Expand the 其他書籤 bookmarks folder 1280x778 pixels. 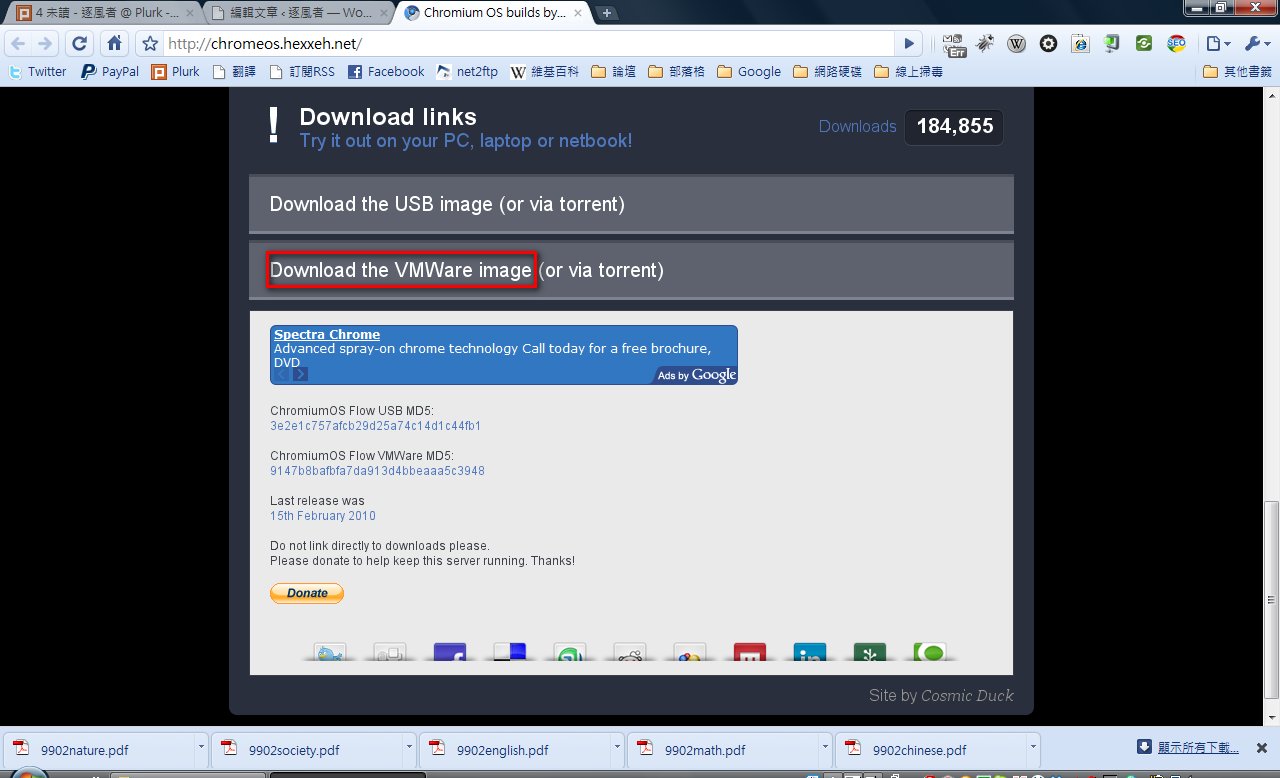1237,72
